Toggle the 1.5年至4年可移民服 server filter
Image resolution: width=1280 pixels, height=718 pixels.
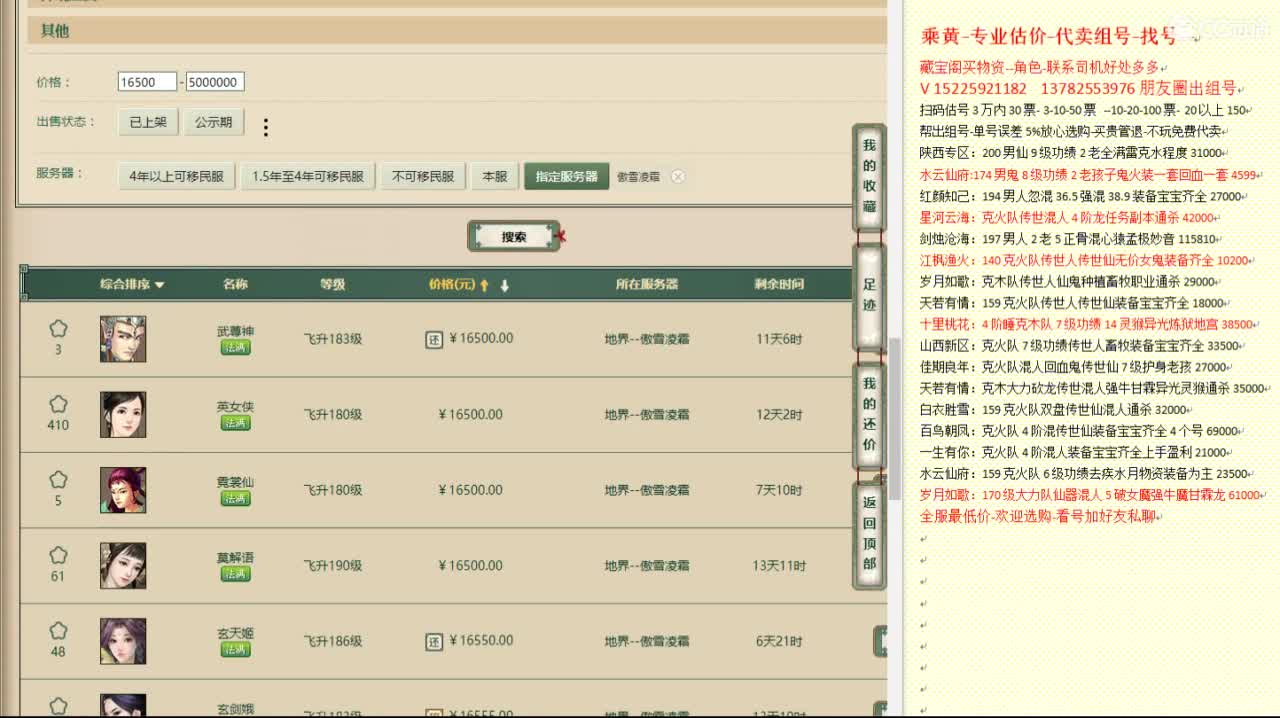[x=308, y=176]
